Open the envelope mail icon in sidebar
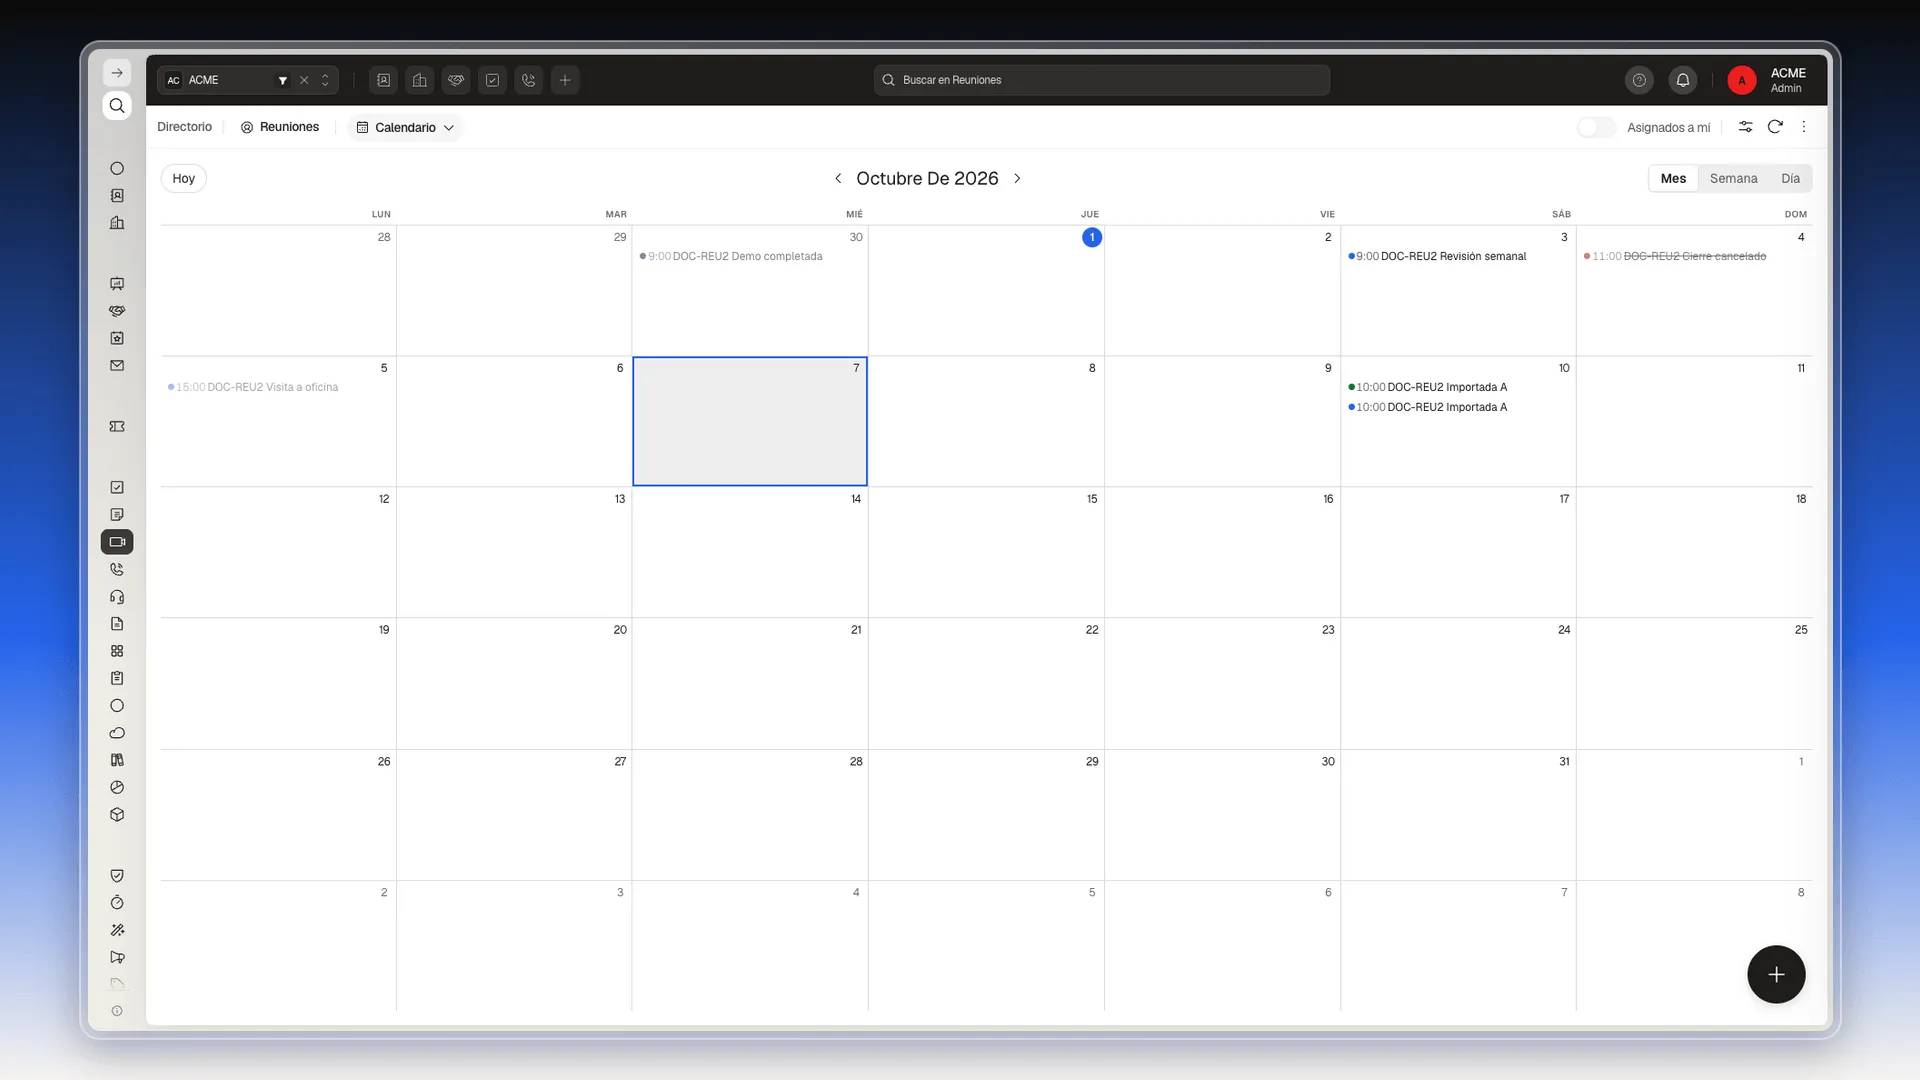1920x1080 pixels. point(117,366)
